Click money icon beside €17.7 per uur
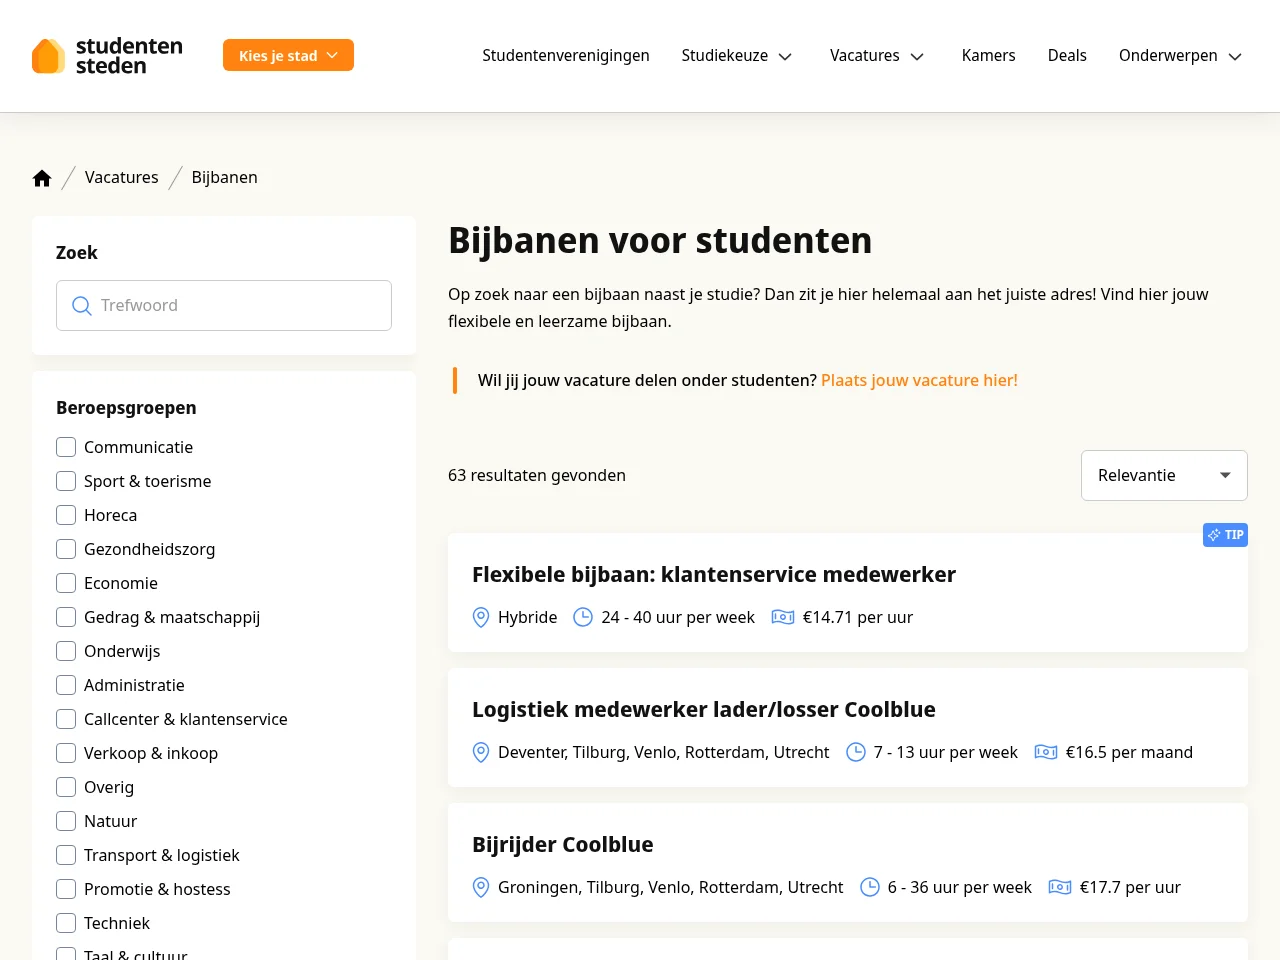The height and width of the screenshot is (960, 1280). pos(1060,888)
